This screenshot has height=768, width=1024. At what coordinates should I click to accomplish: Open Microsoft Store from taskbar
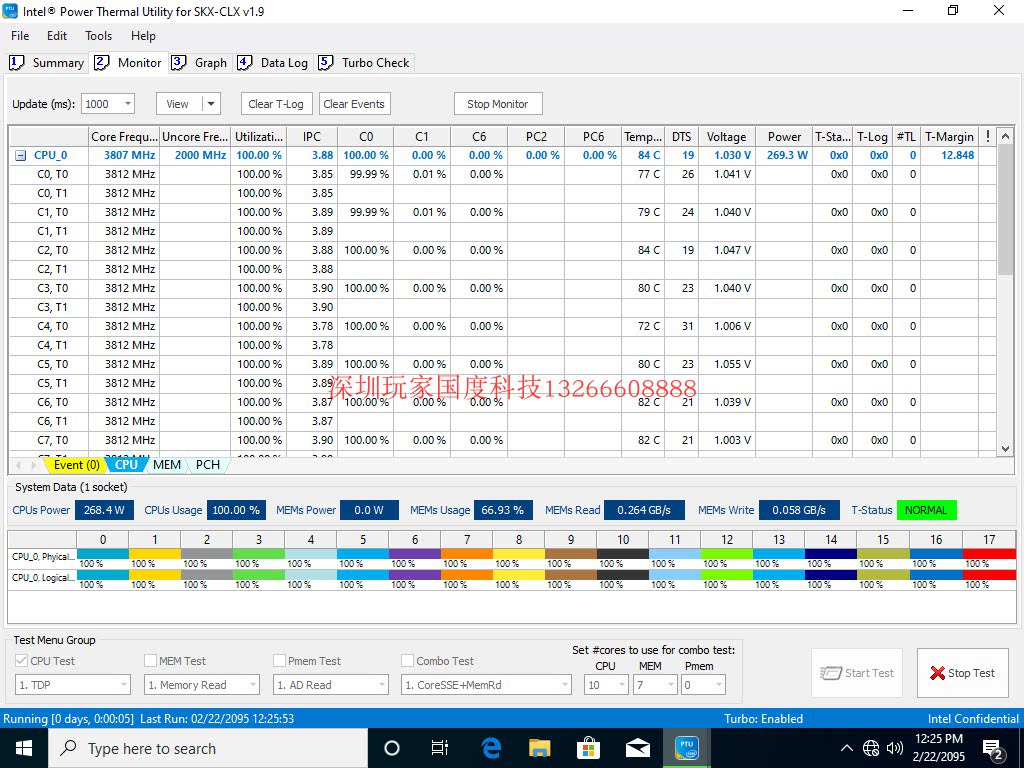coord(588,748)
